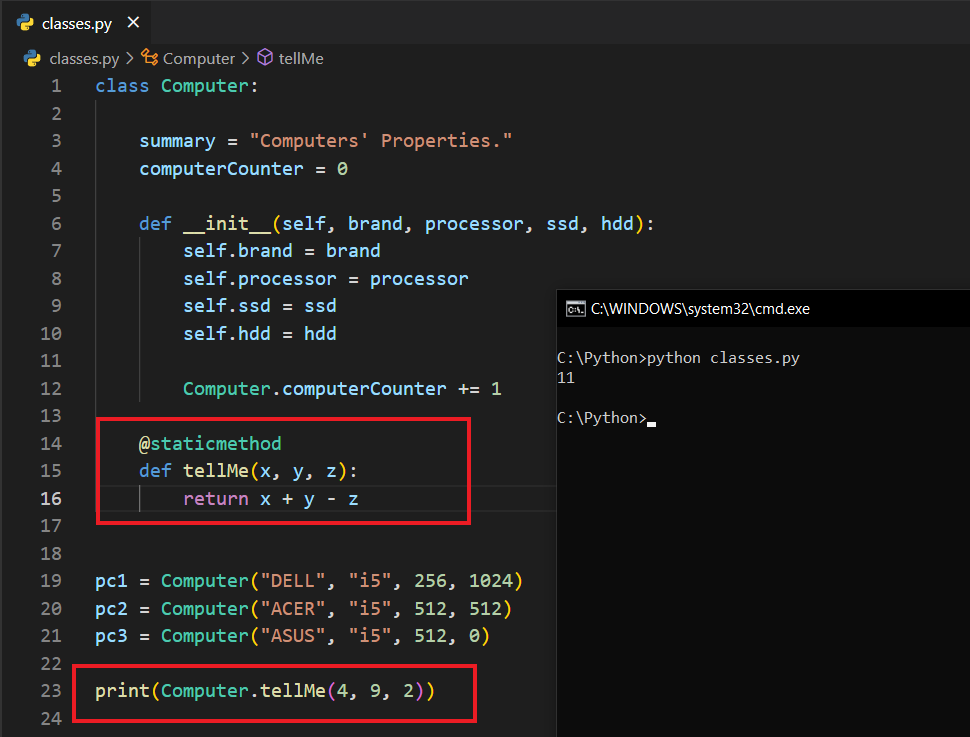Click the __init__ method name

(226, 224)
